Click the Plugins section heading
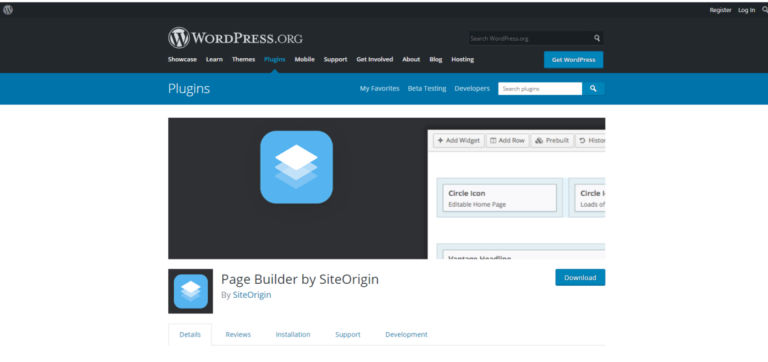The height and width of the screenshot is (362, 768). click(x=189, y=89)
